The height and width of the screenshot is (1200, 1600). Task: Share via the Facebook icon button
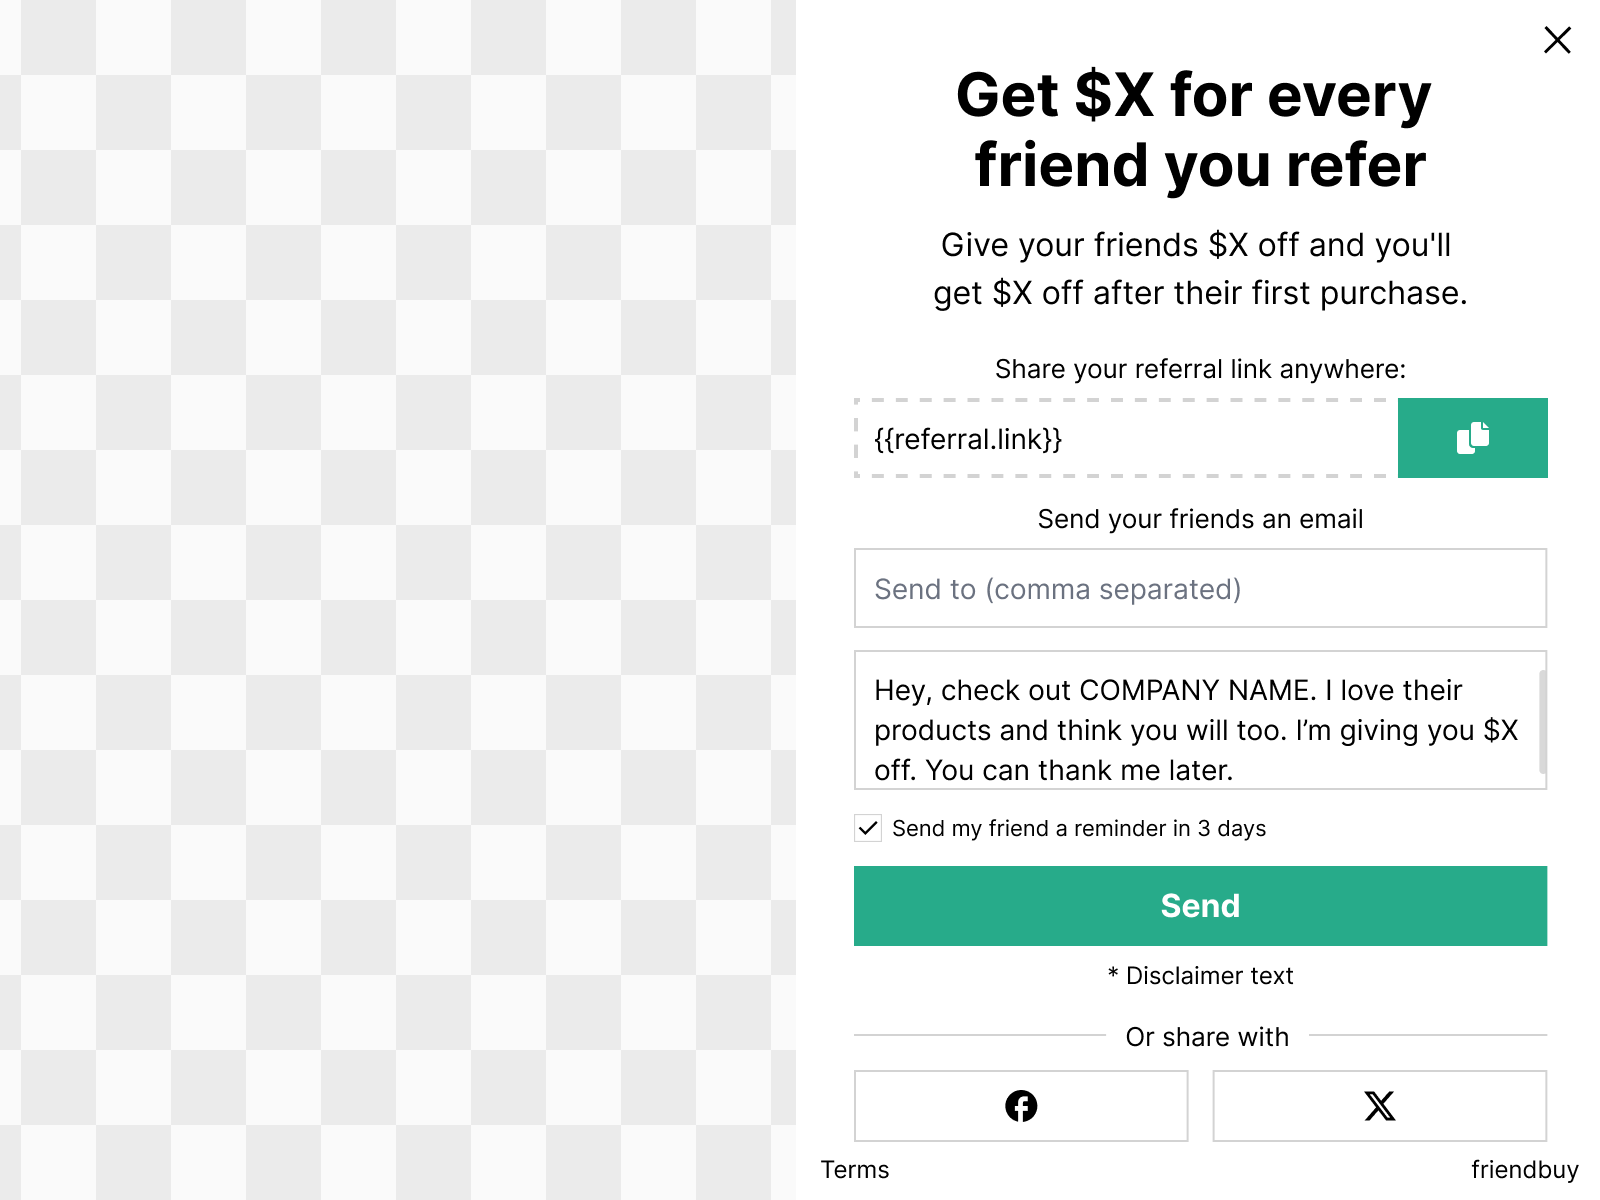tap(1021, 1106)
